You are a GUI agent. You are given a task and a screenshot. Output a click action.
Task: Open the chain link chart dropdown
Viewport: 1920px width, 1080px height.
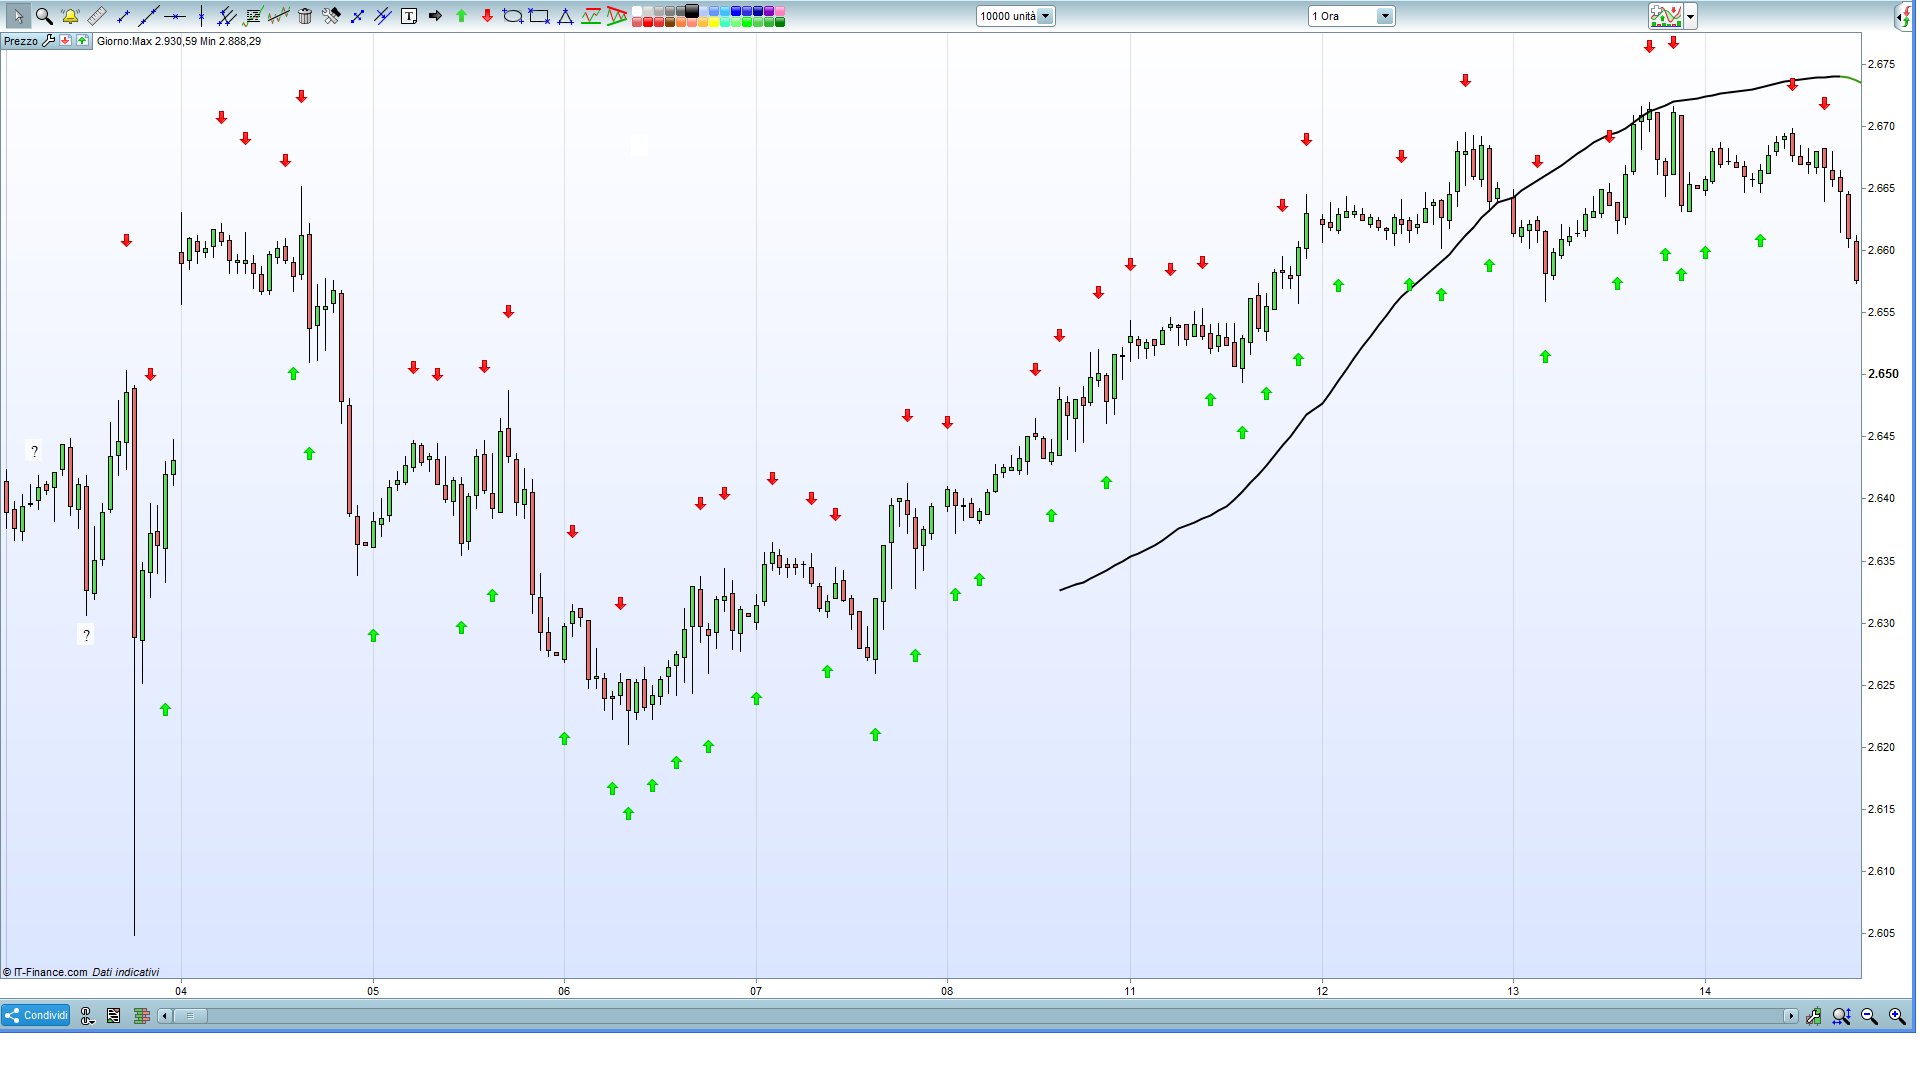(87, 1016)
